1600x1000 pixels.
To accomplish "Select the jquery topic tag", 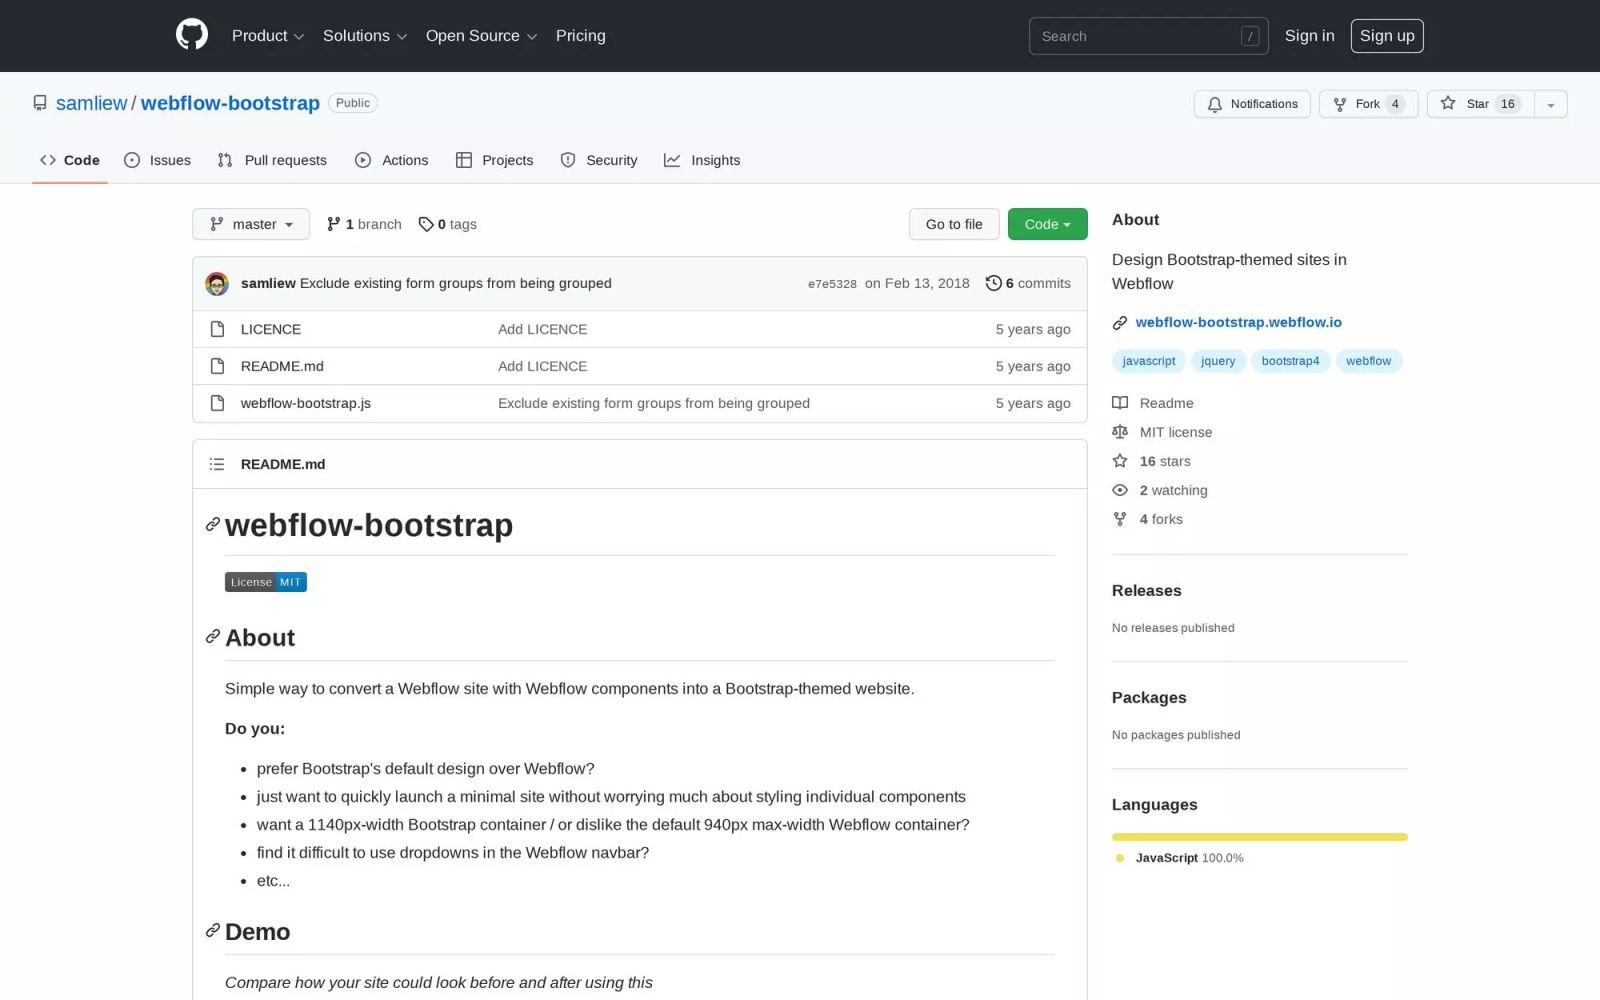I will tap(1218, 361).
